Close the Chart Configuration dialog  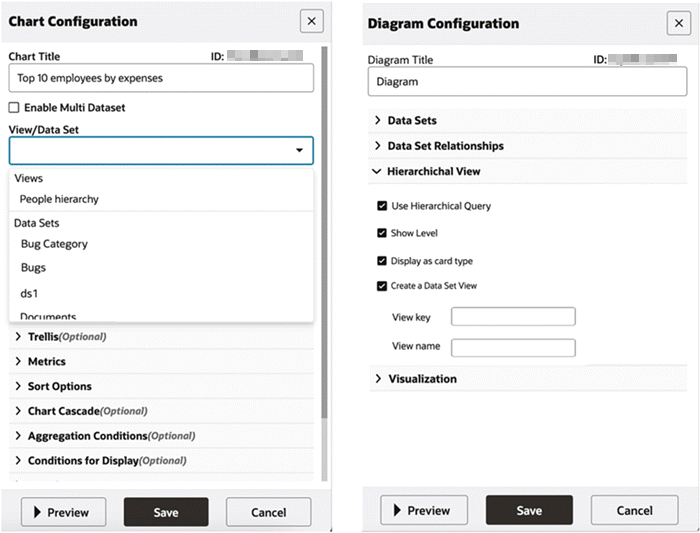point(312,21)
